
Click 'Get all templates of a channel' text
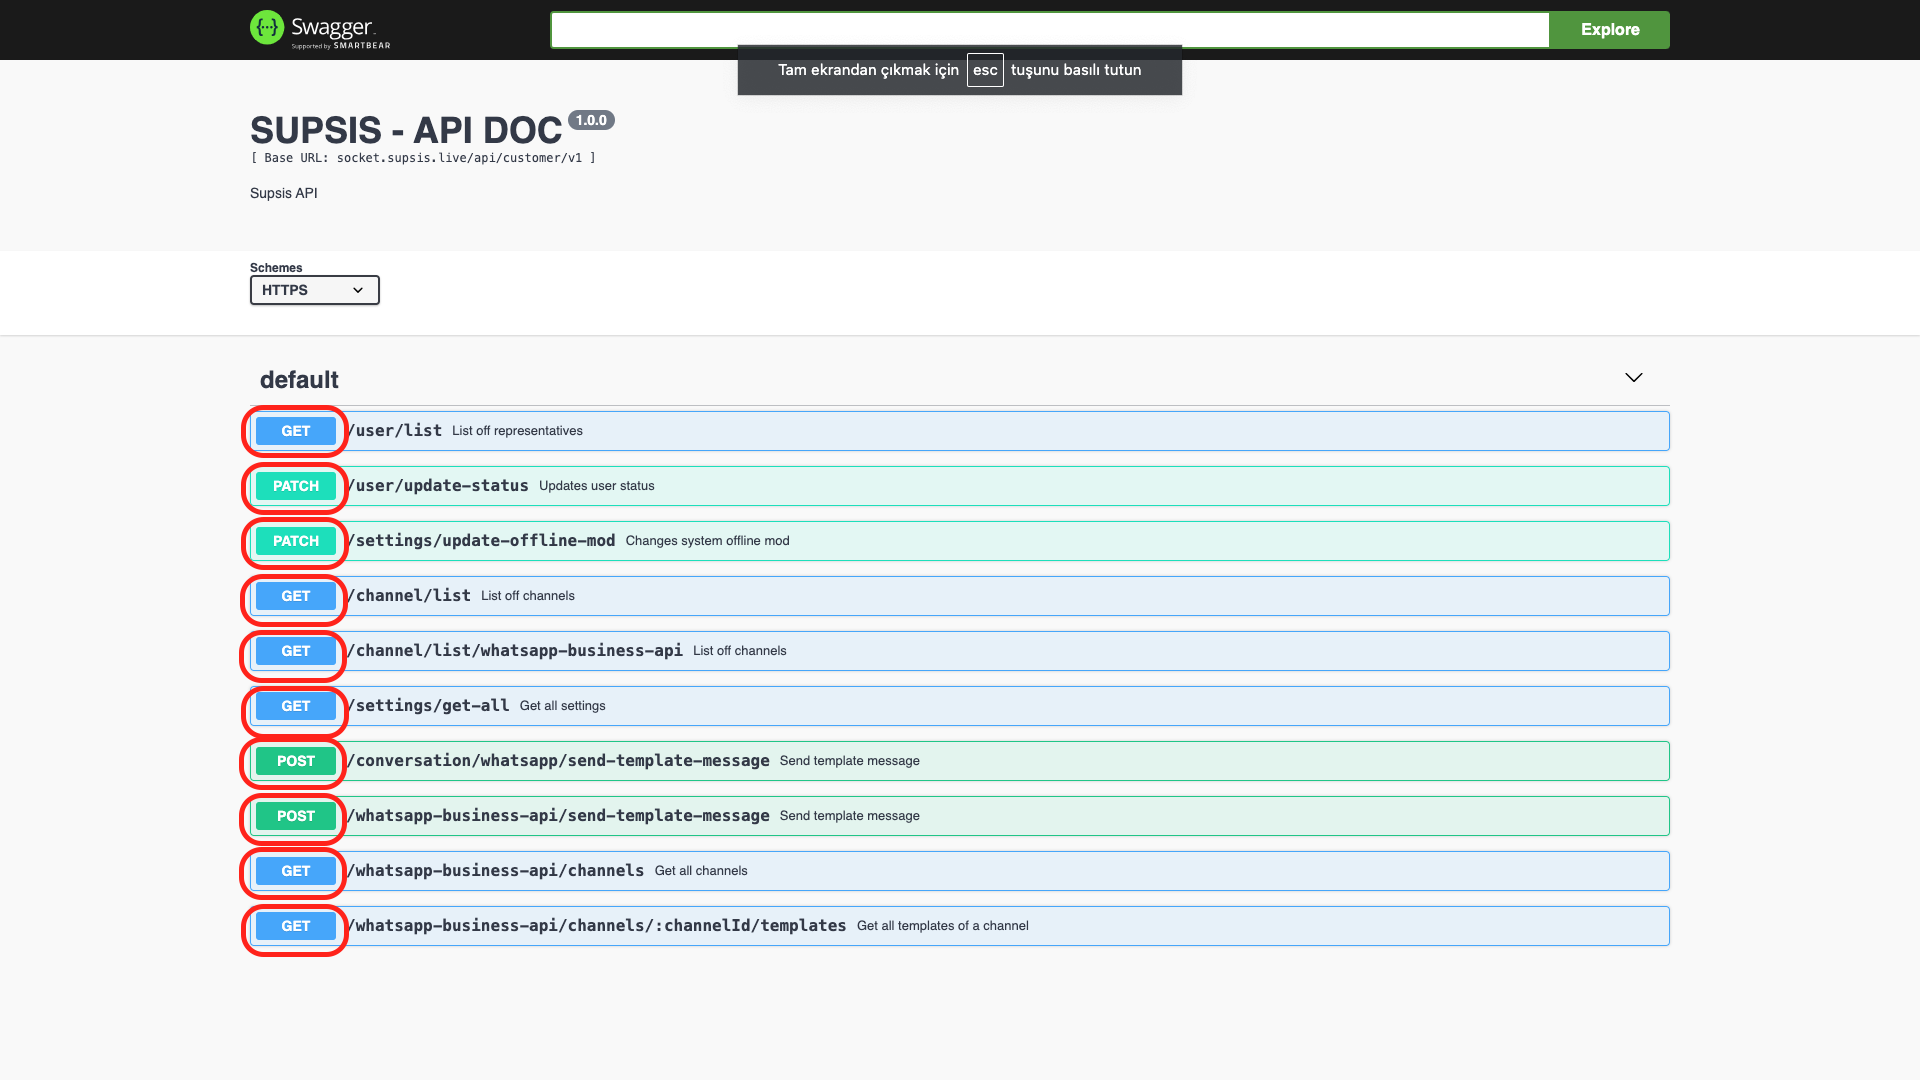coord(943,926)
